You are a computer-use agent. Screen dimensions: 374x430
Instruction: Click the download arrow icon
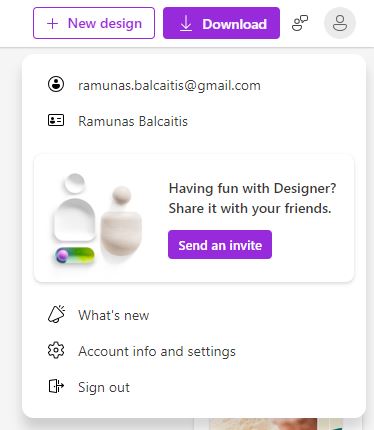click(186, 24)
